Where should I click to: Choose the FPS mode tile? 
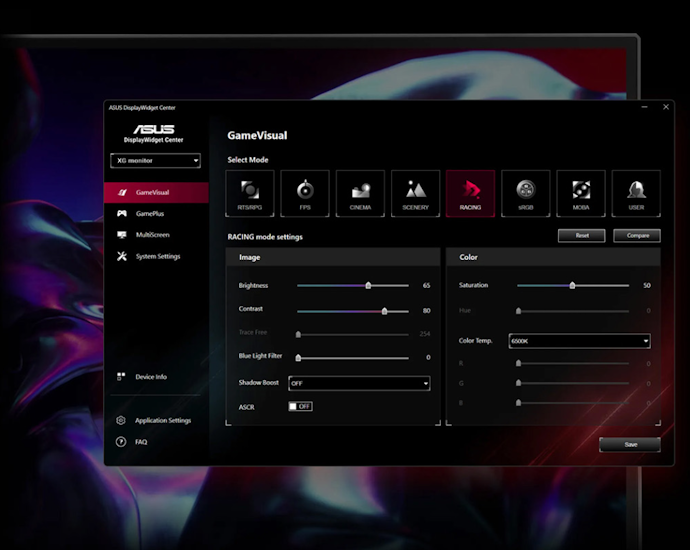[x=305, y=194]
